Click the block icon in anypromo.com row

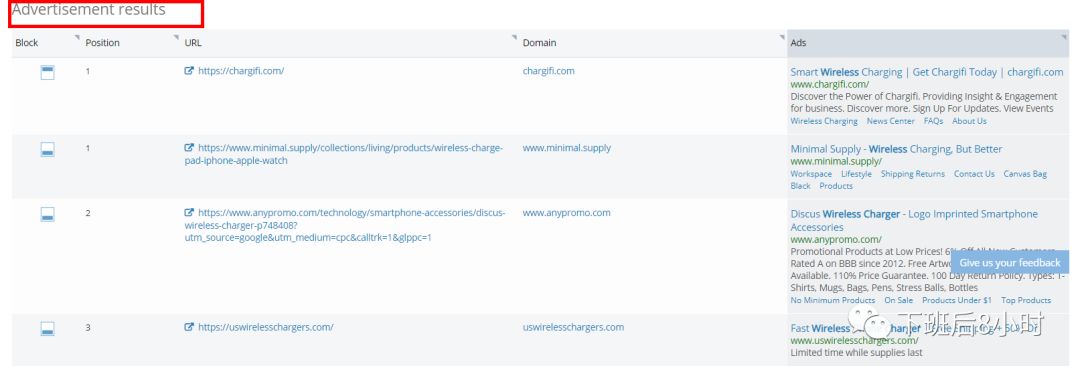click(x=48, y=215)
